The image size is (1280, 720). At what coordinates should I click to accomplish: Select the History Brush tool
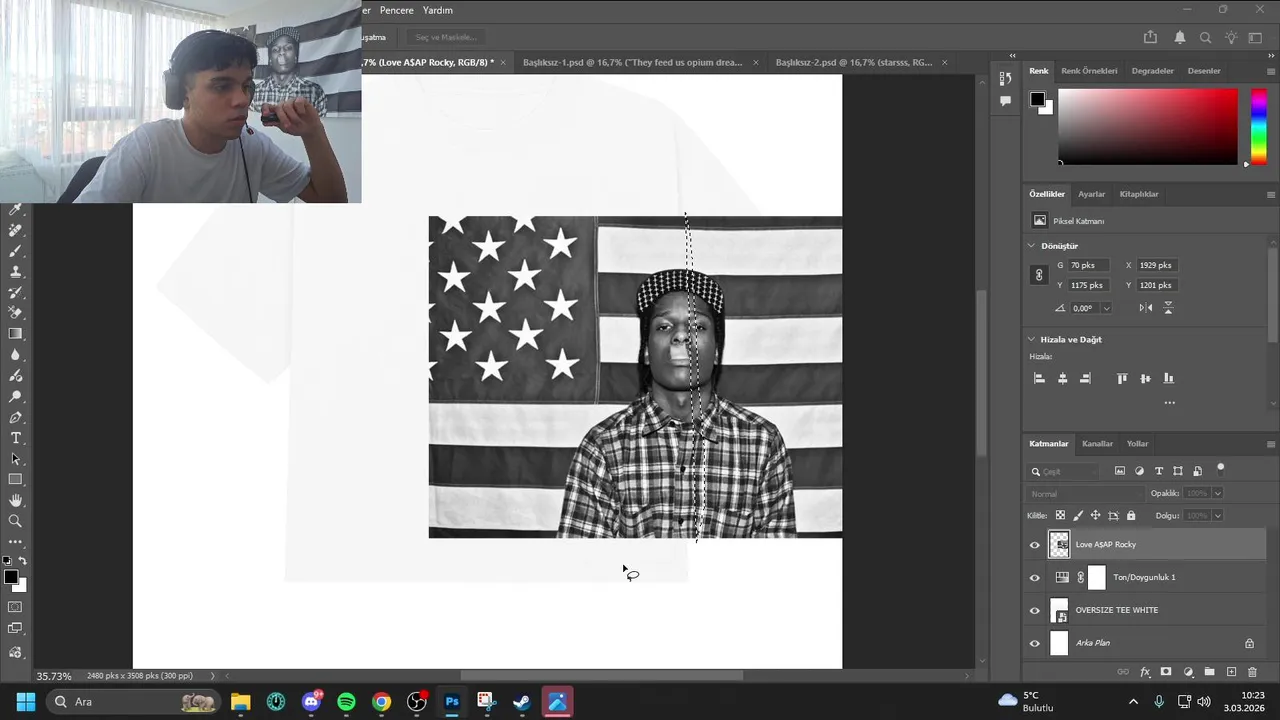pyautogui.click(x=15, y=292)
